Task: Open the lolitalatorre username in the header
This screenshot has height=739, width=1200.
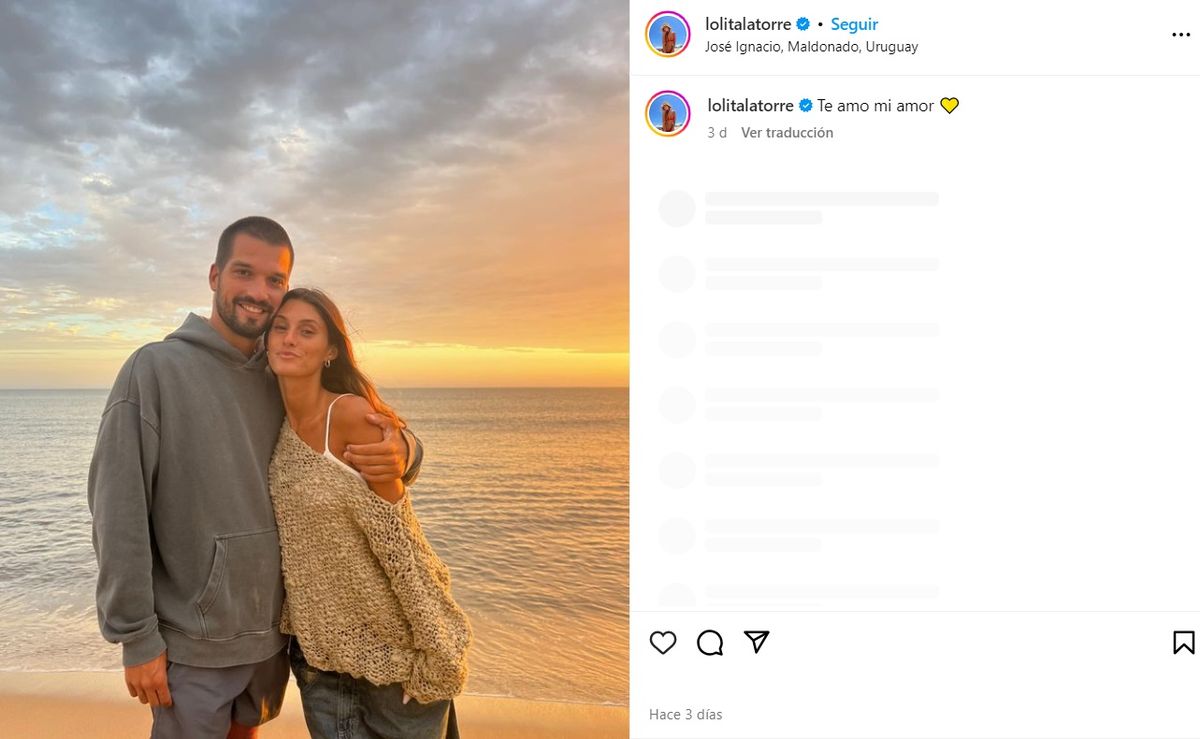Action: [x=748, y=24]
